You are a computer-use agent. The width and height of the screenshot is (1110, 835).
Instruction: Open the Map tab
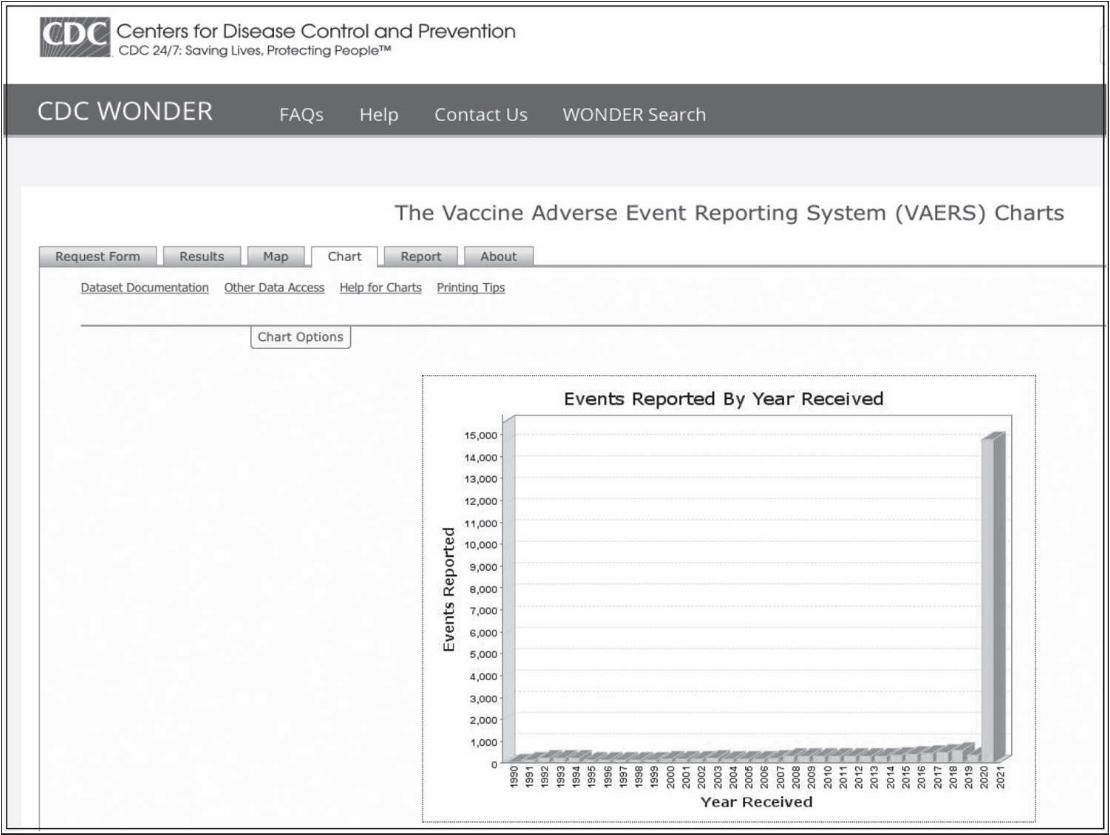(x=275, y=257)
